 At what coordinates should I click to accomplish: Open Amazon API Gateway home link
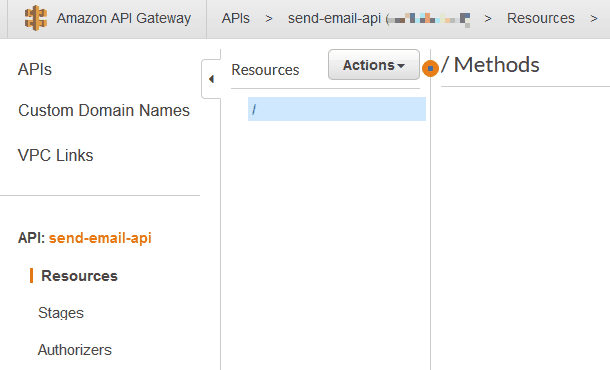[x=124, y=18]
